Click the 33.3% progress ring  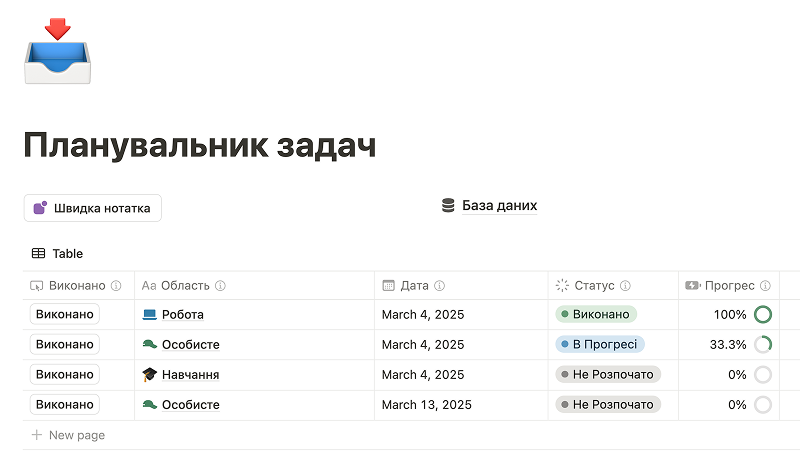tap(763, 344)
